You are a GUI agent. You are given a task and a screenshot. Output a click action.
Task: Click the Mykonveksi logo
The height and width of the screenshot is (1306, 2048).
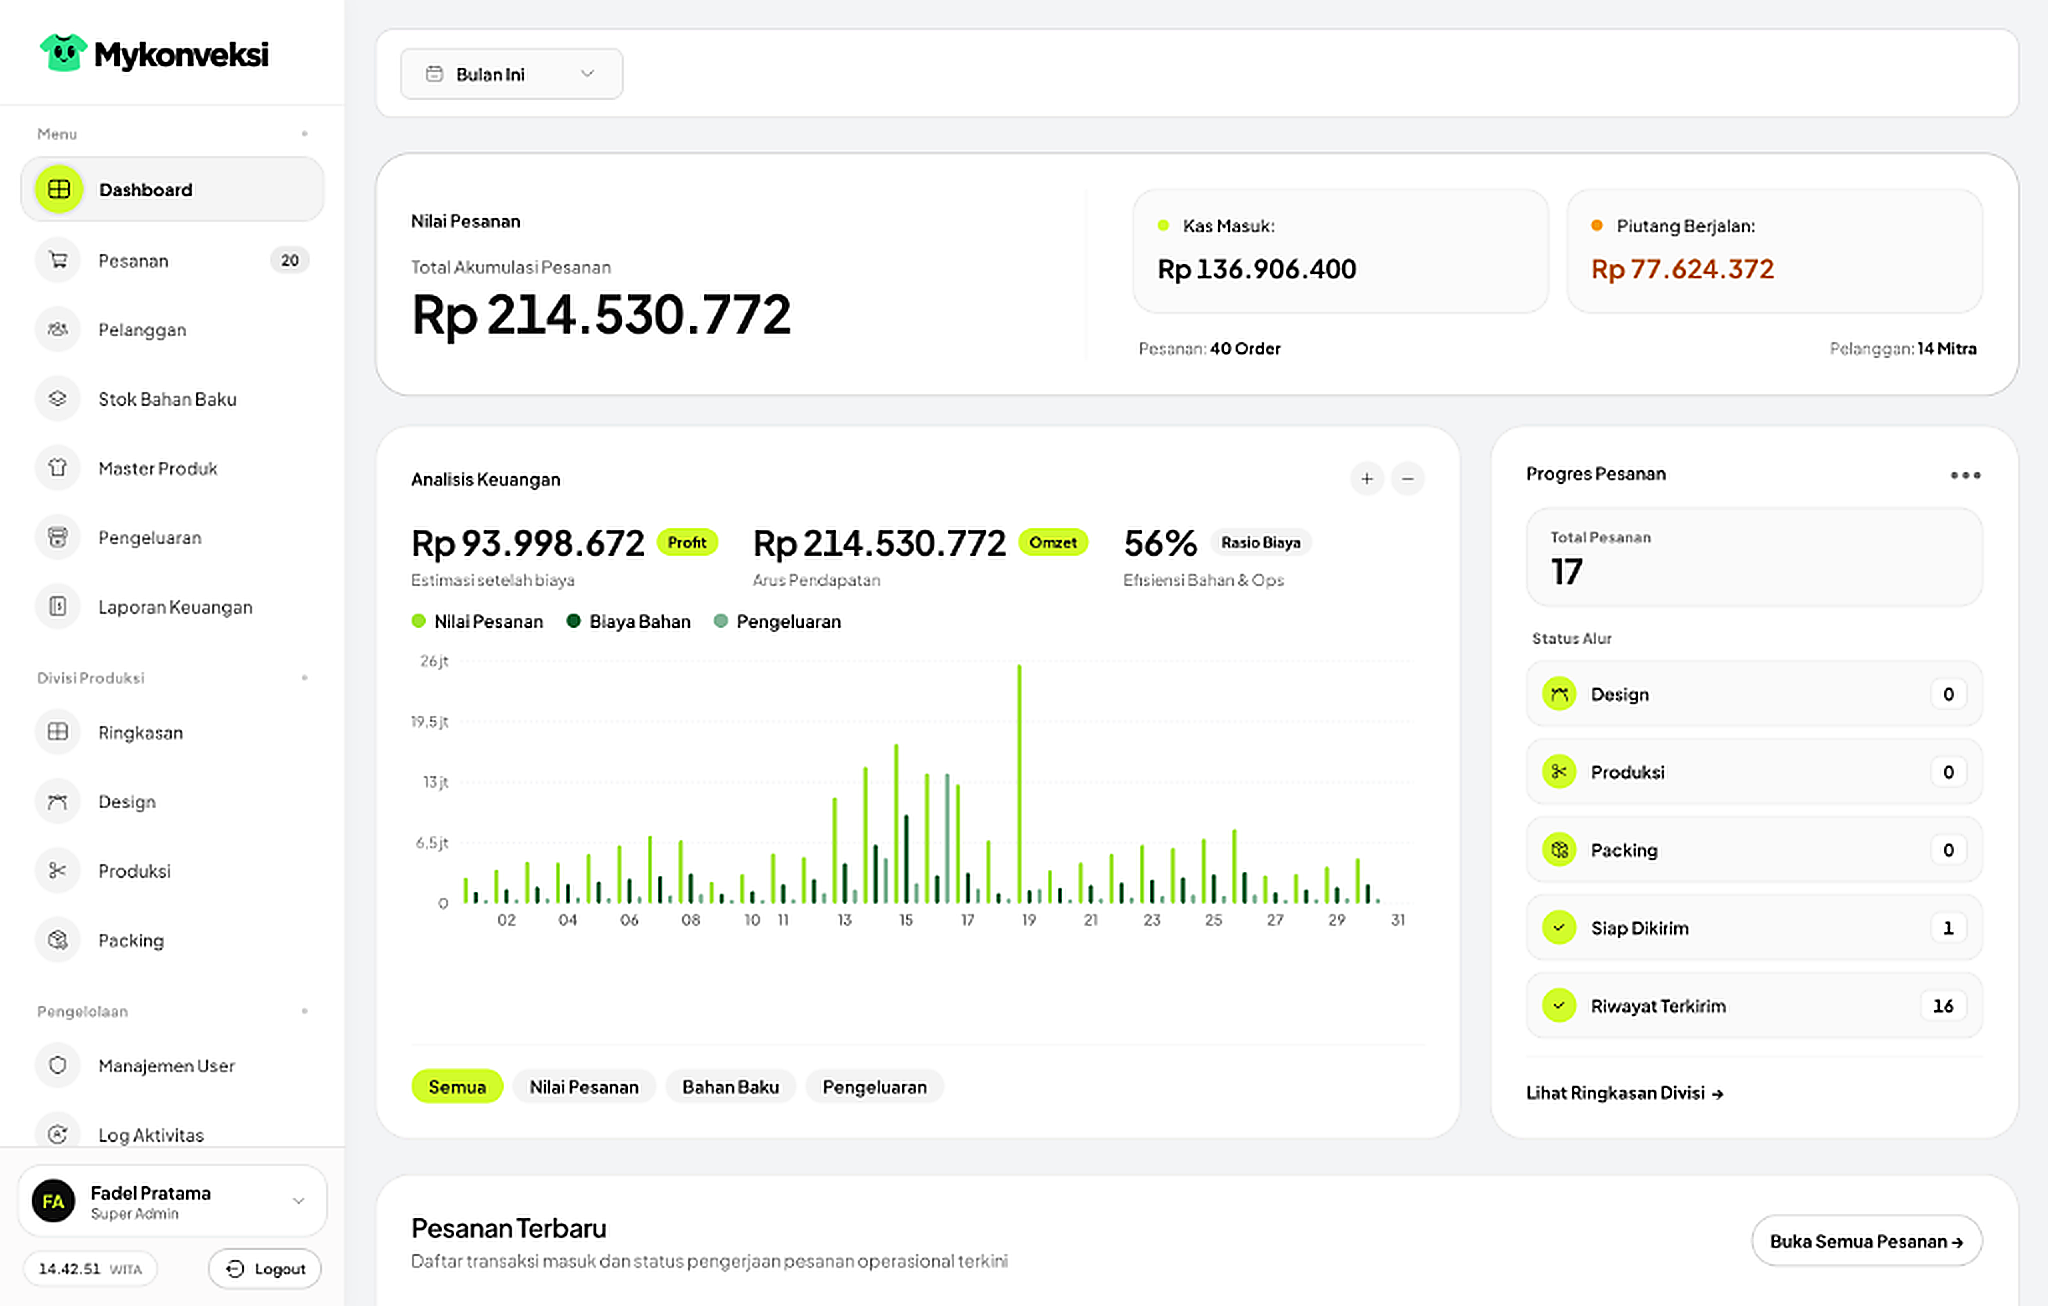[x=154, y=53]
